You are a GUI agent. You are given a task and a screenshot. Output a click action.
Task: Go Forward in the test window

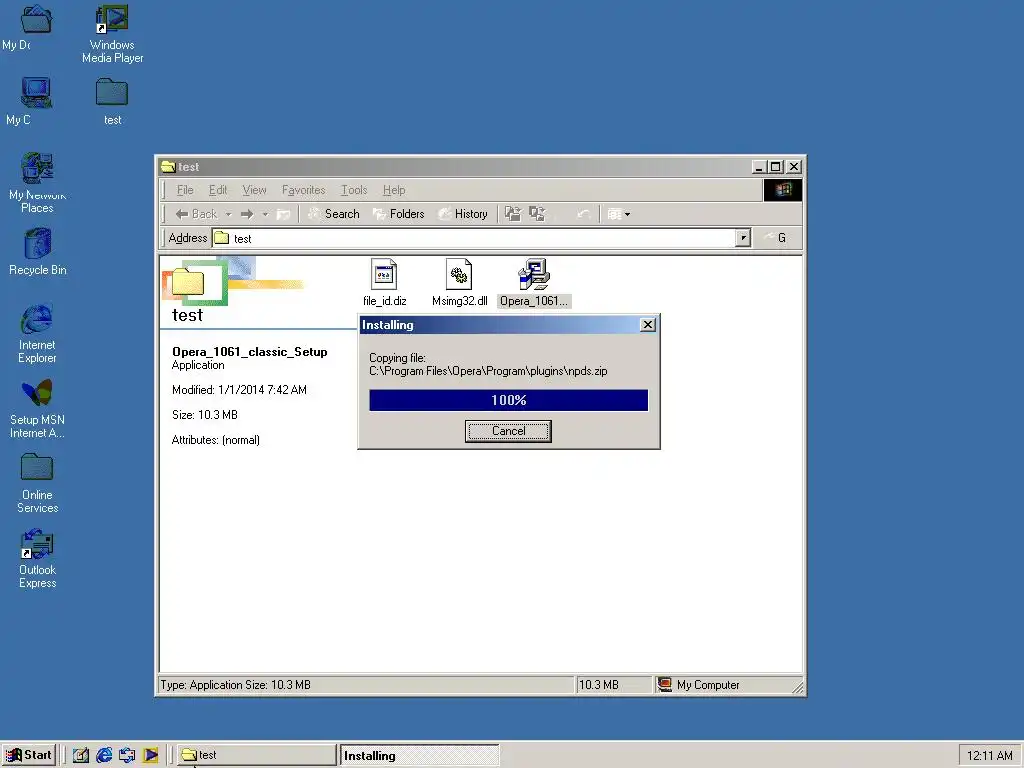(x=247, y=214)
